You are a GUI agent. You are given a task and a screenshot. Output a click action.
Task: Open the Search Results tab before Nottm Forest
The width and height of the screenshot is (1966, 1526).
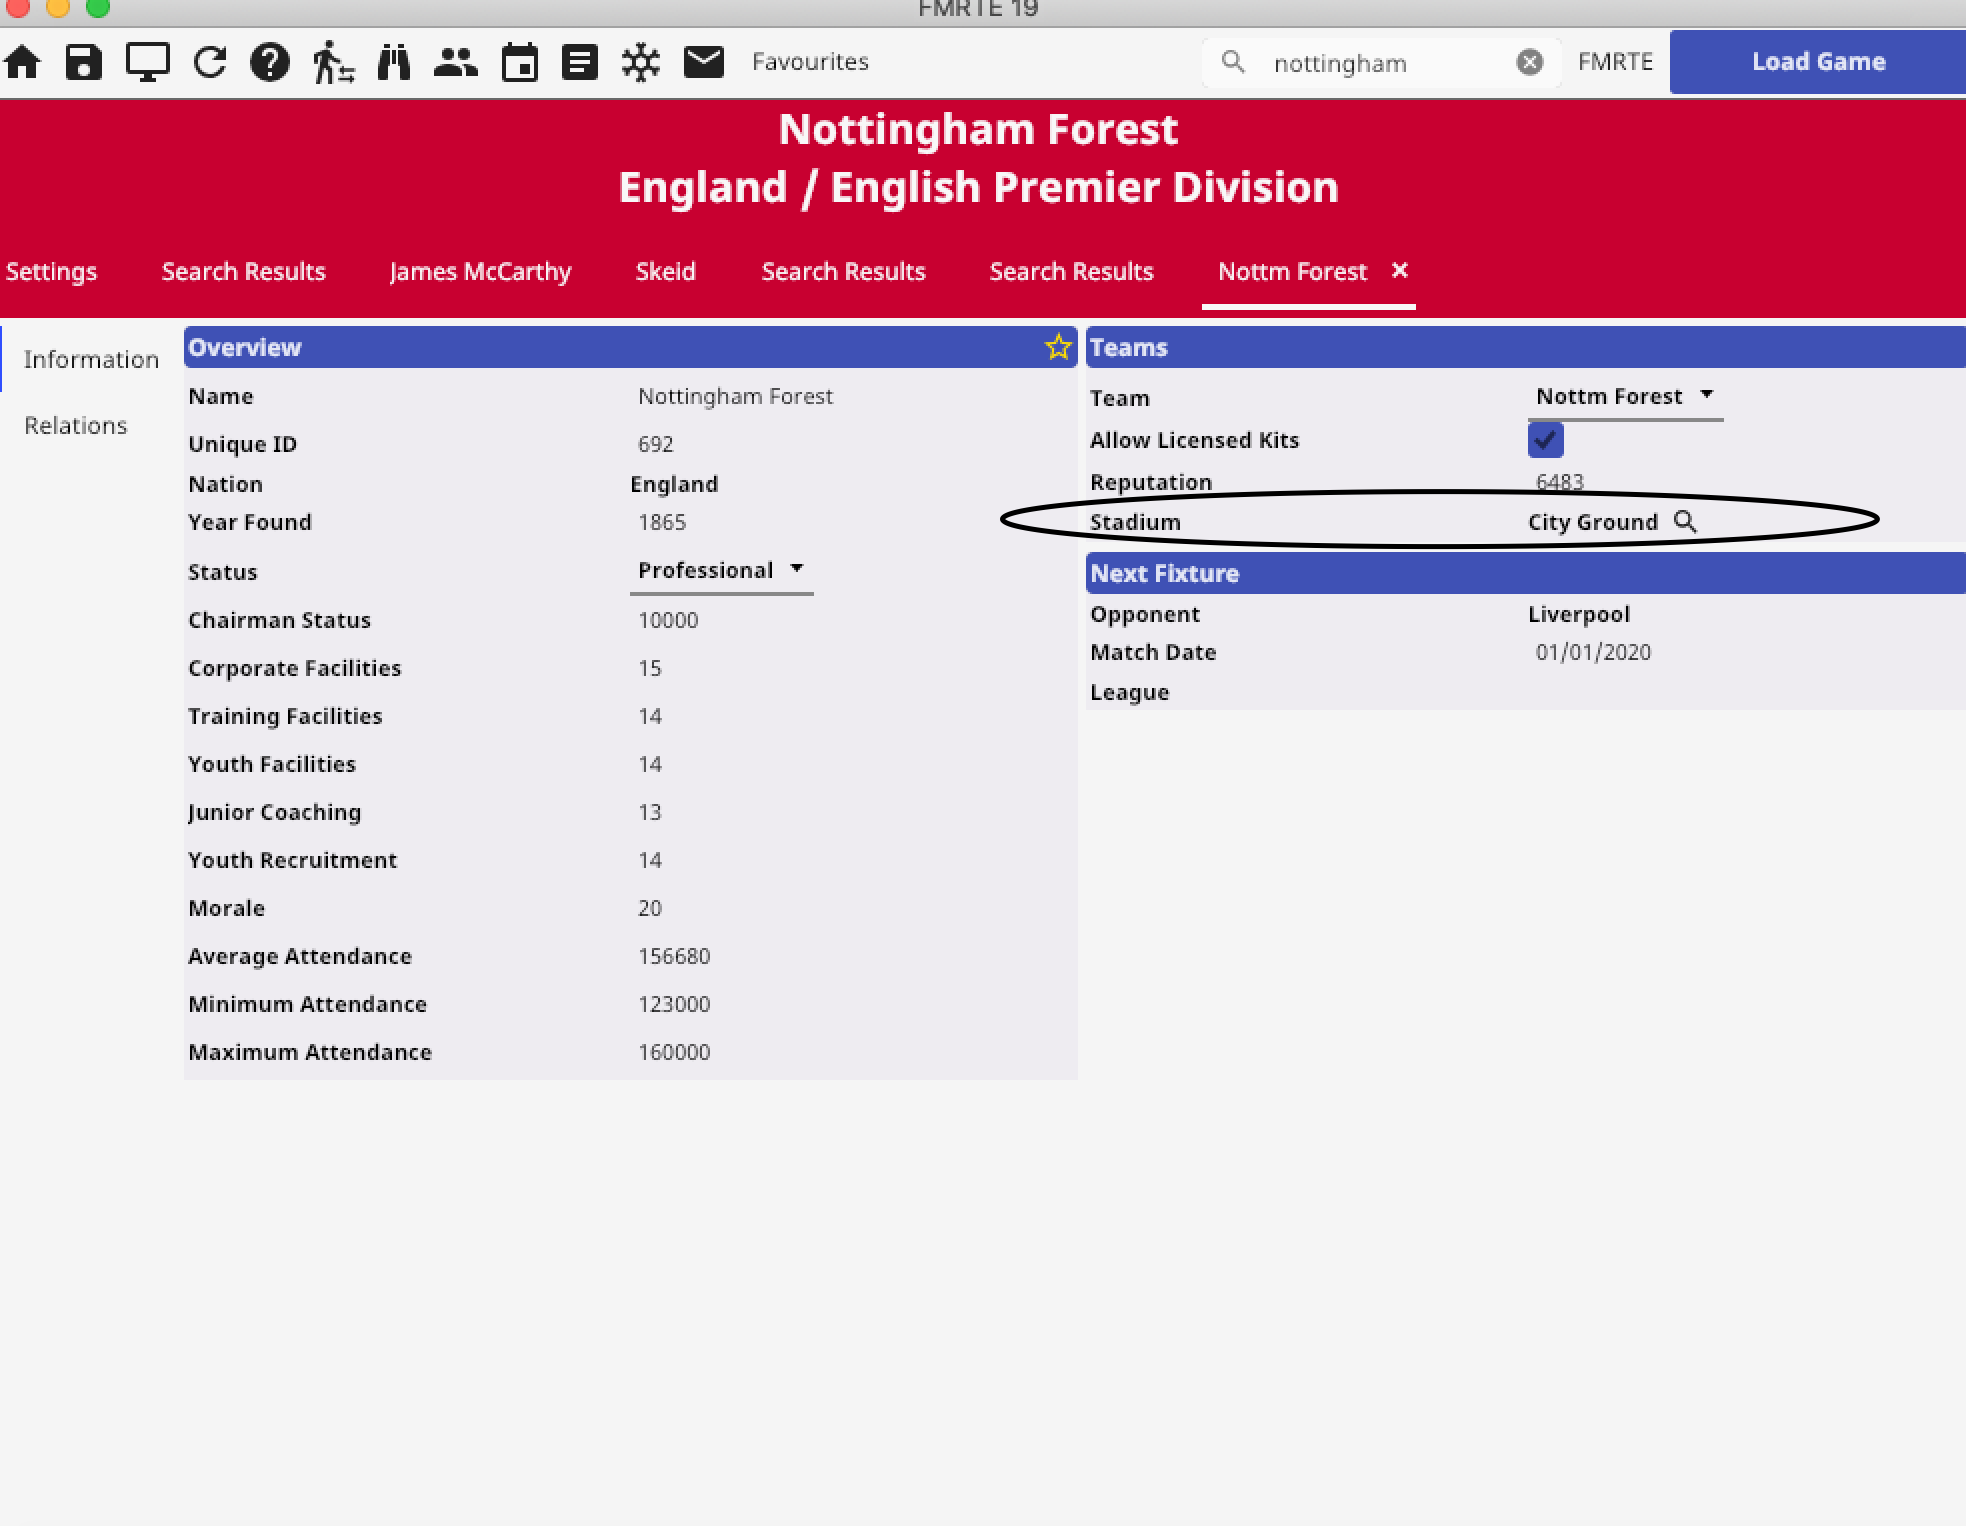[1071, 271]
